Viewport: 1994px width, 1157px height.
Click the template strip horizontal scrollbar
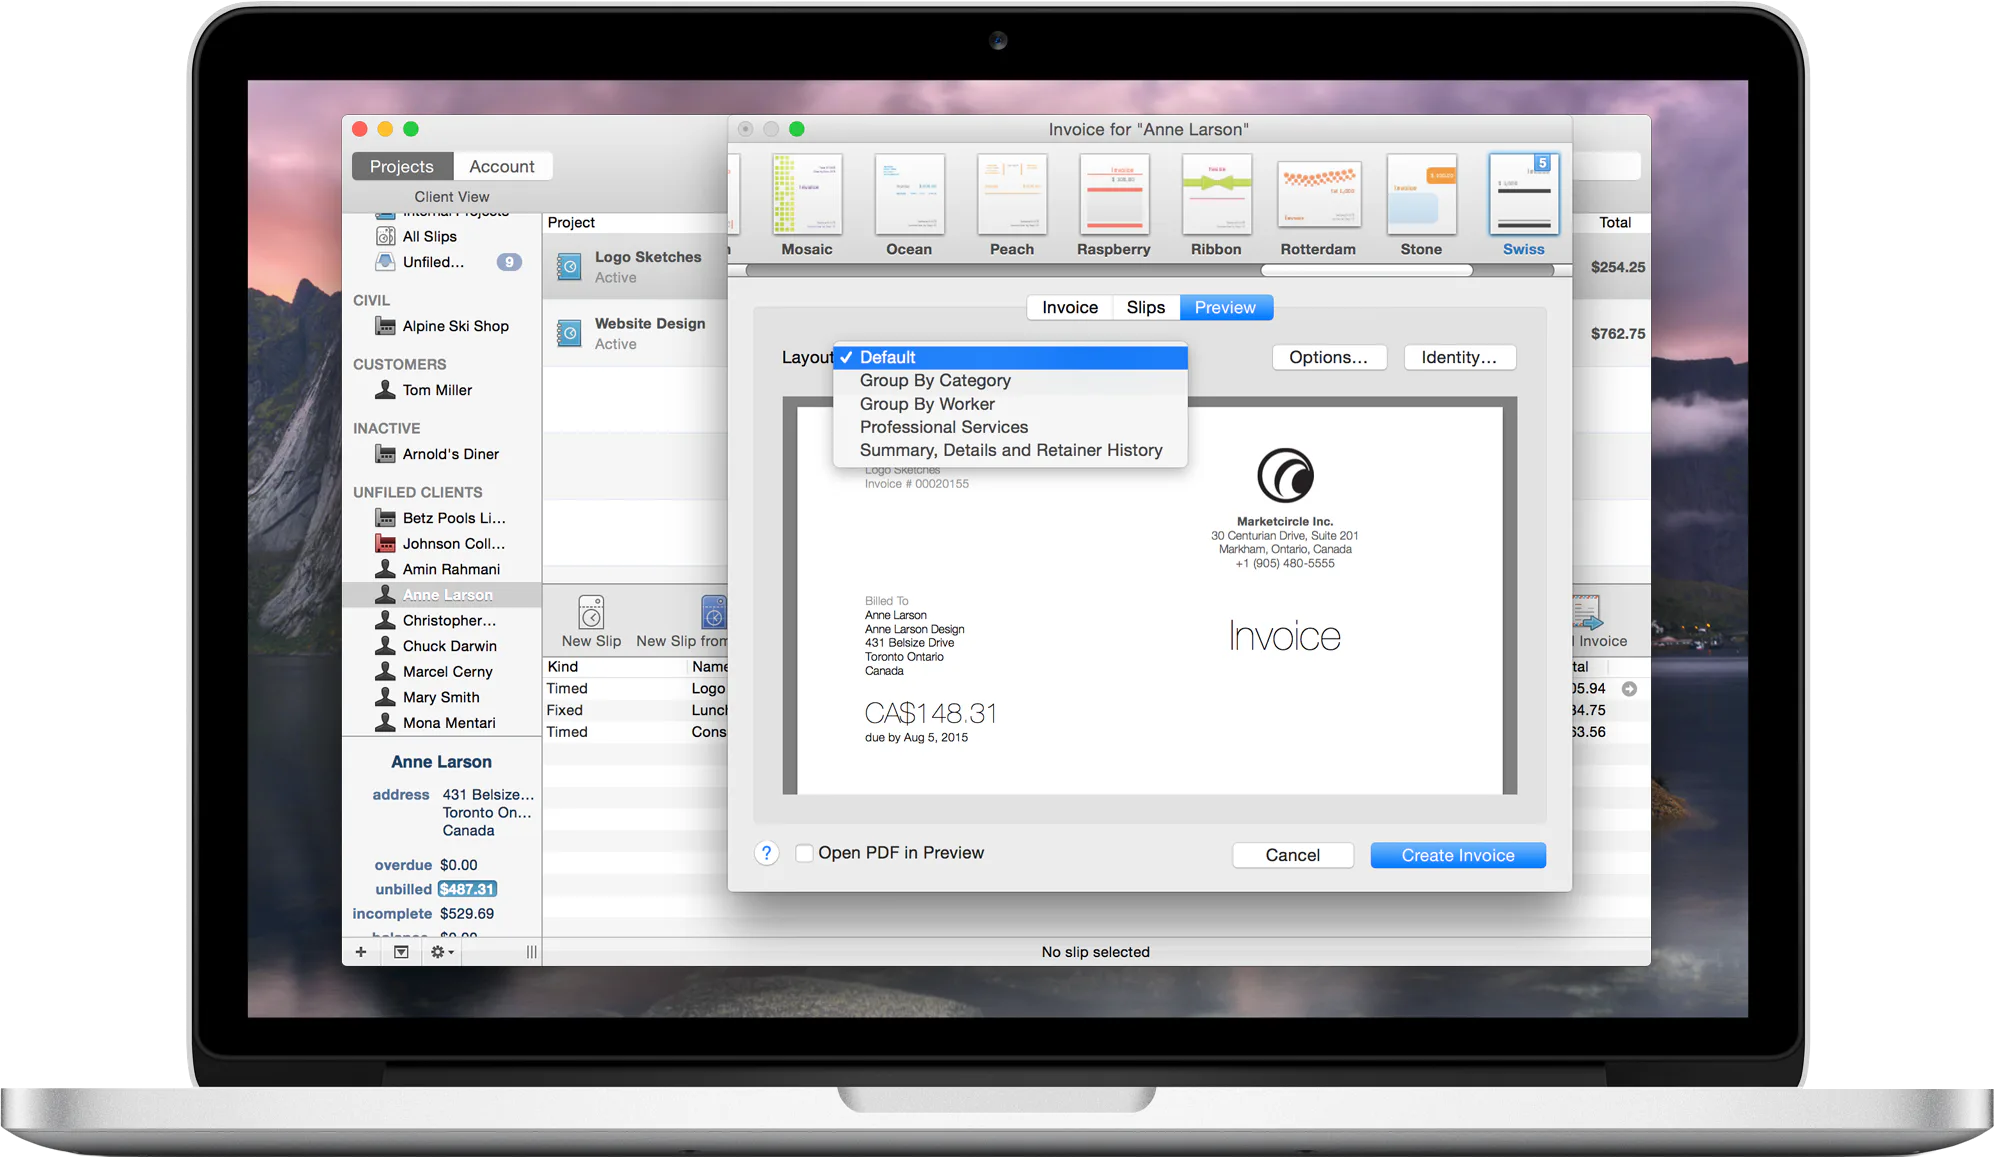point(1367,271)
